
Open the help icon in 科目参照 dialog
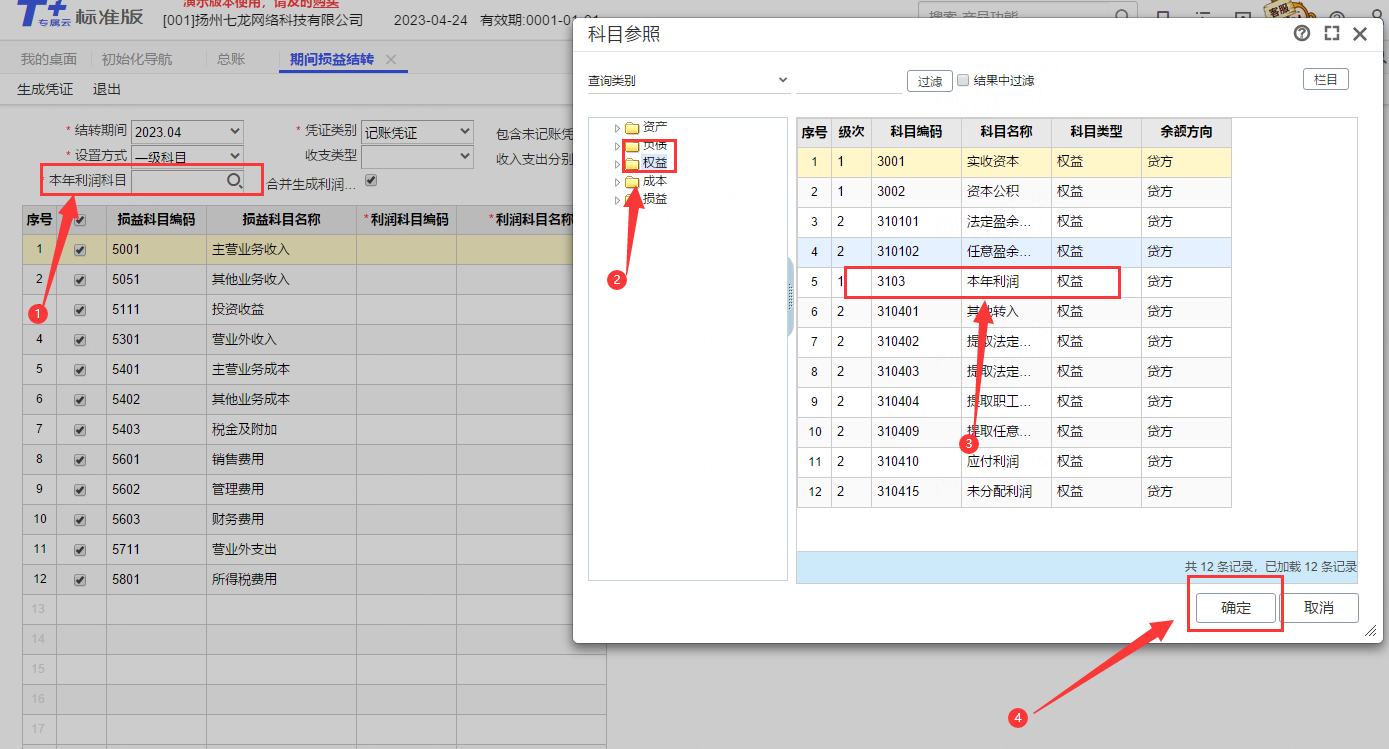(1301, 34)
